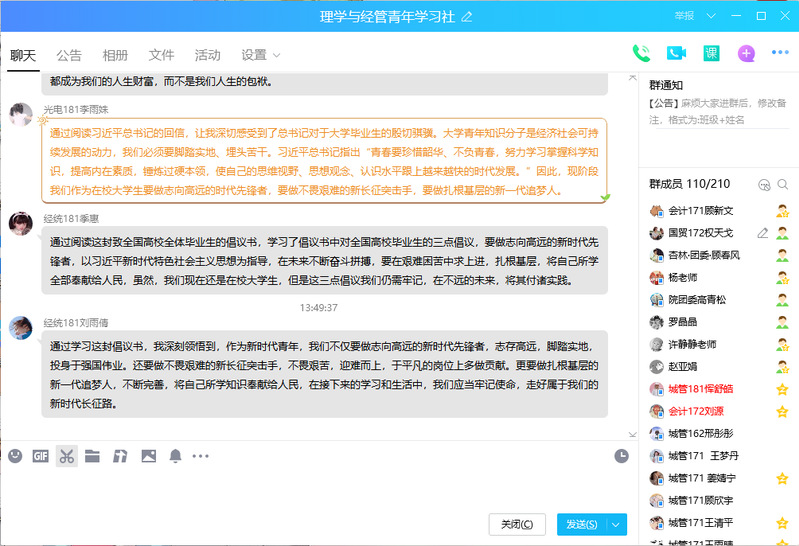Insert a picture using image icon
799x546 pixels.
[x=148, y=456]
